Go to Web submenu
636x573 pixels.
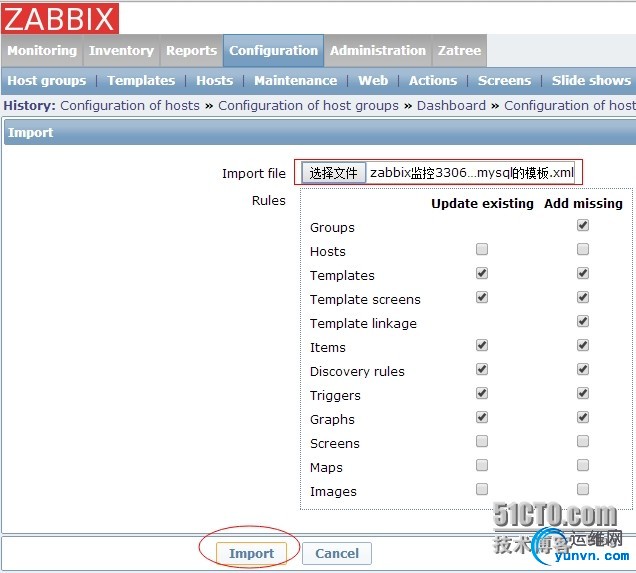[x=373, y=81]
